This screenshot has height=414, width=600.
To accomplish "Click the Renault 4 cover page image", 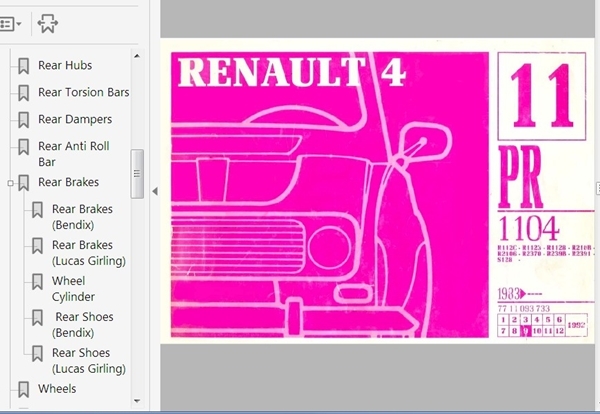I will click(x=377, y=191).
